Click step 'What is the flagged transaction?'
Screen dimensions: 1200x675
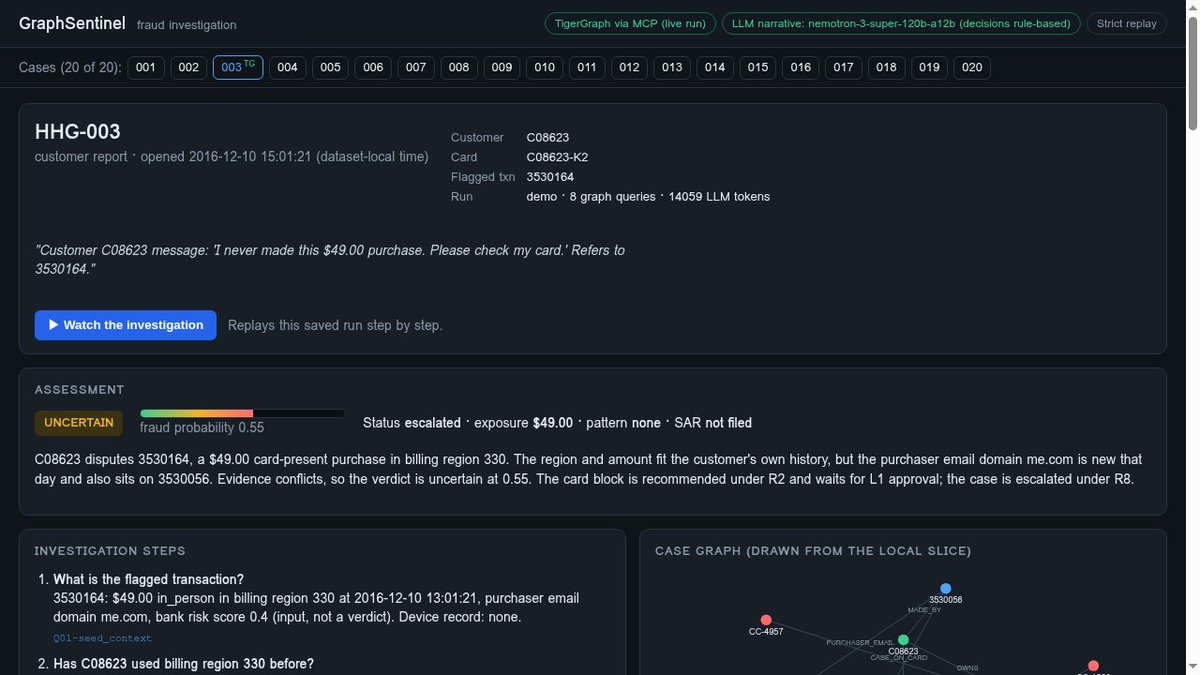[x=148, y=580]
